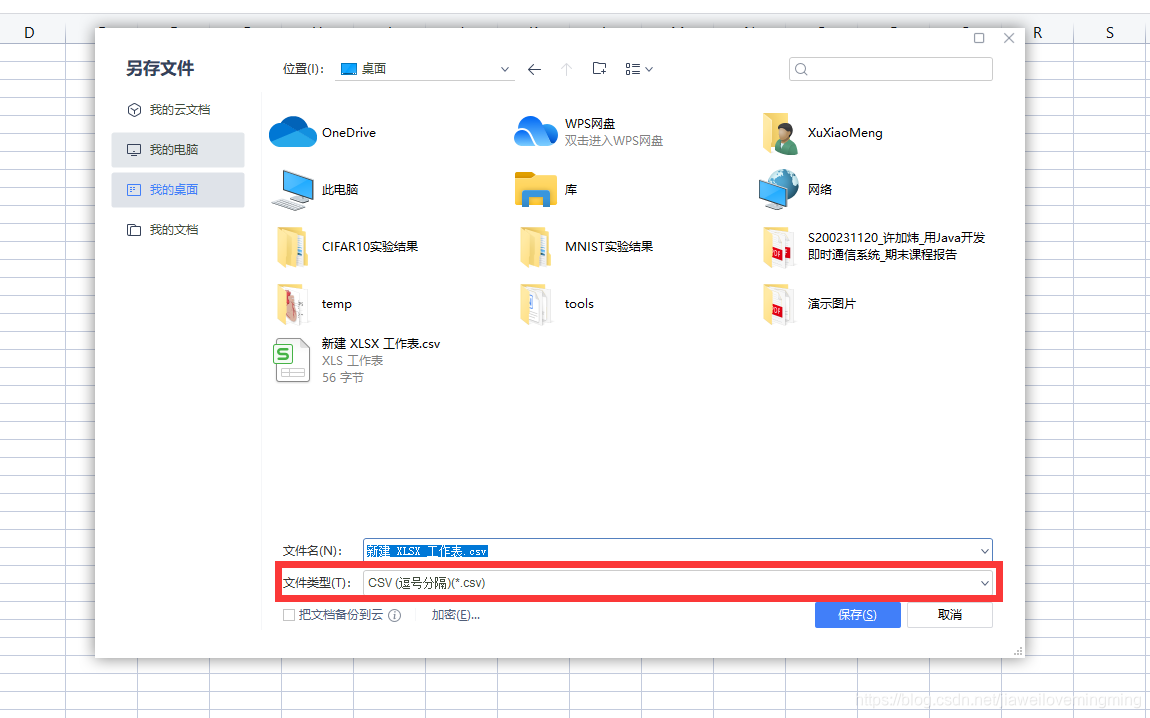The image size is (1150, 718).
Task: Open the XuXiaoMeng user folder icon
Action: [780, 133]
